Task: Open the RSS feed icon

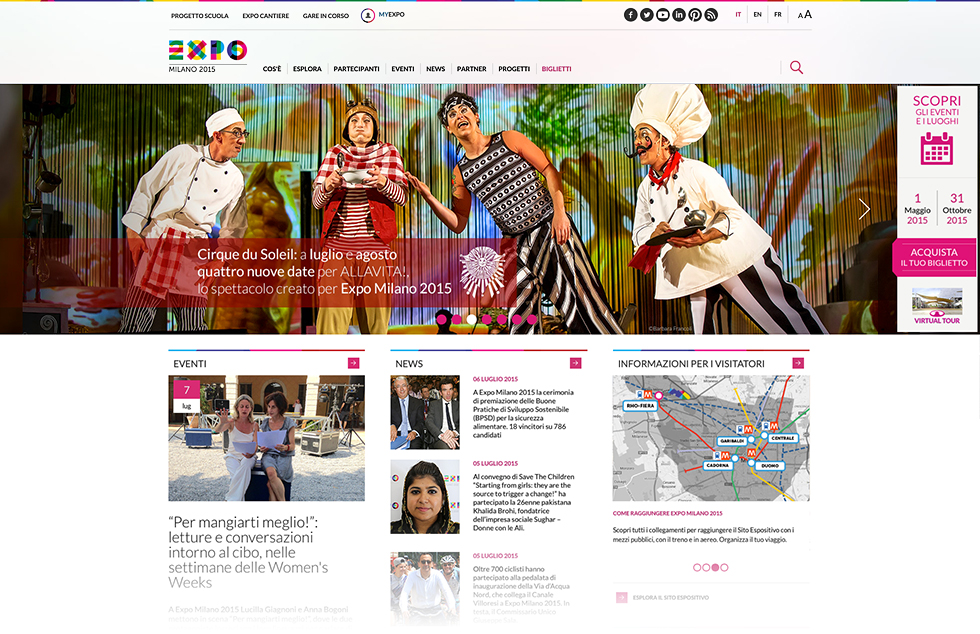Action: [711, 15]
